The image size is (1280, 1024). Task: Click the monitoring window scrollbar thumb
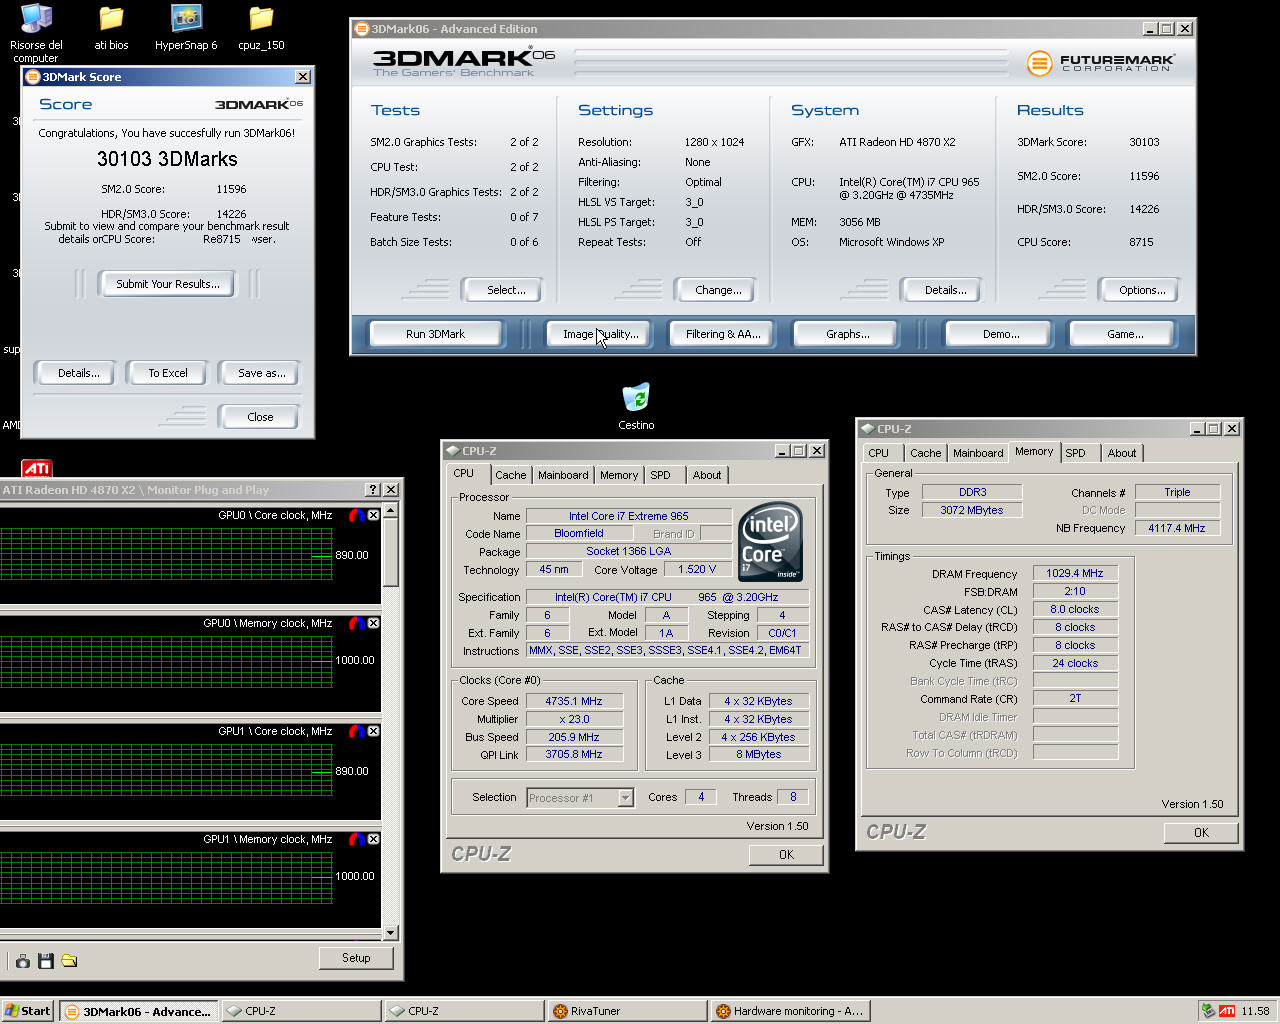point(391,553)
